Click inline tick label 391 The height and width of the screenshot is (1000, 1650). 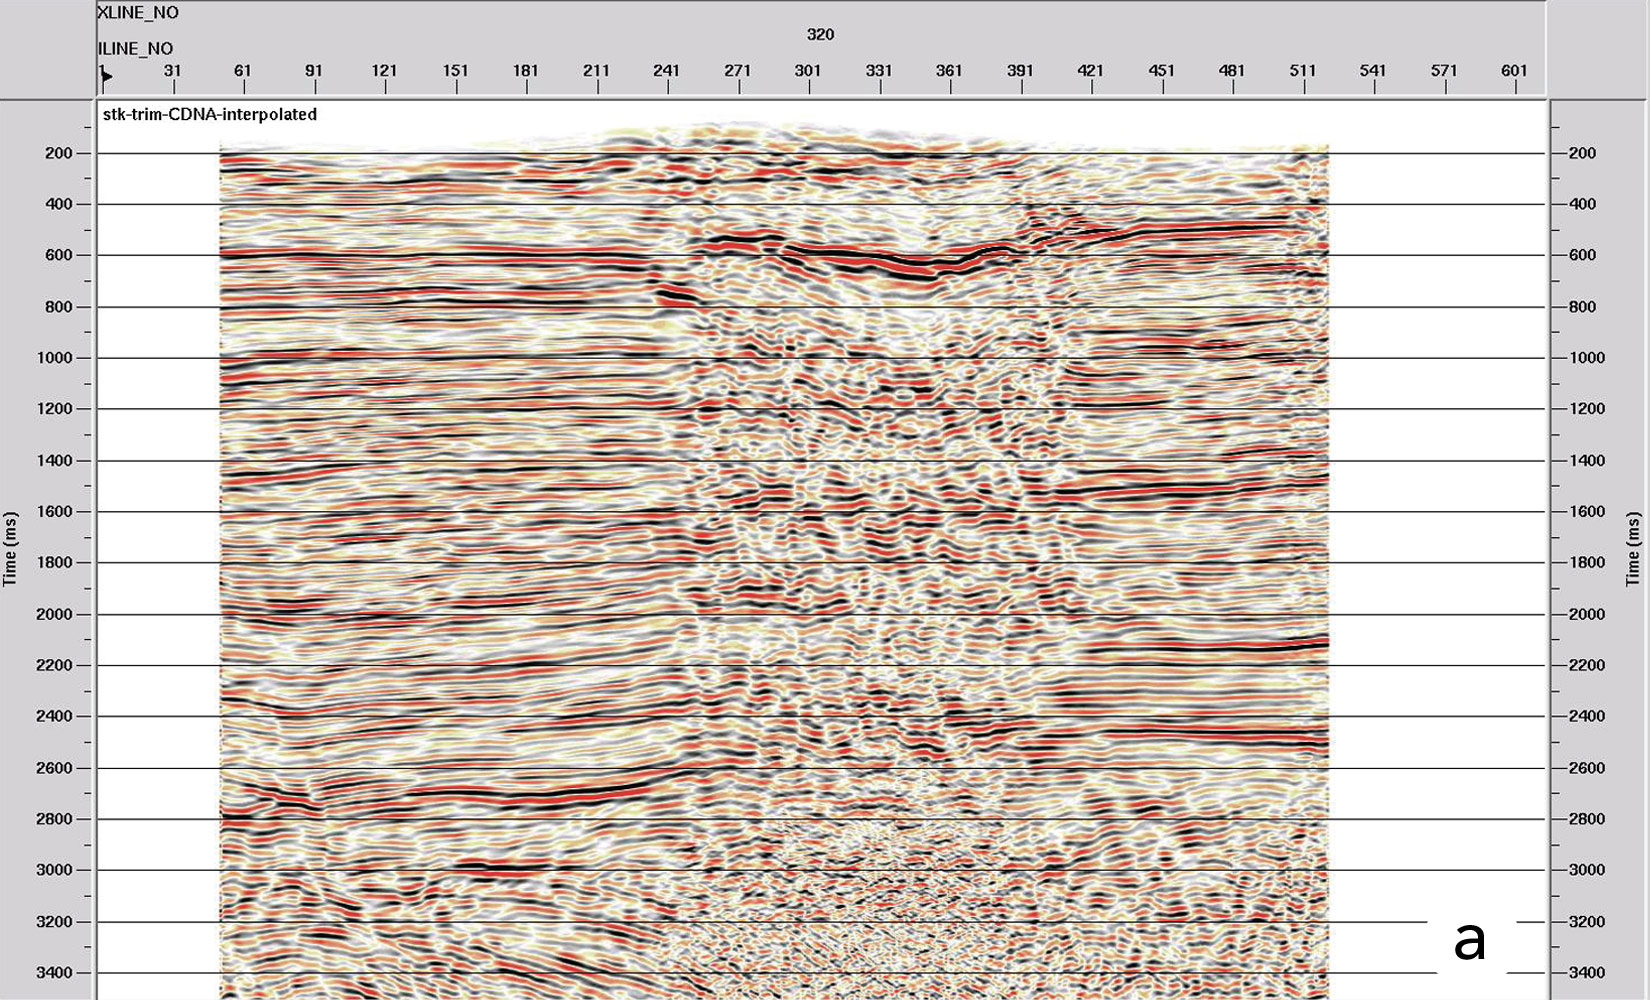1020,70
